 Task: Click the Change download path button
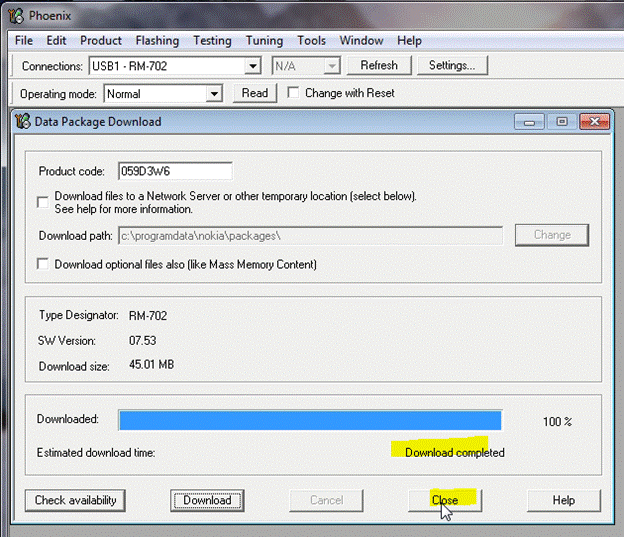[552, 235]
